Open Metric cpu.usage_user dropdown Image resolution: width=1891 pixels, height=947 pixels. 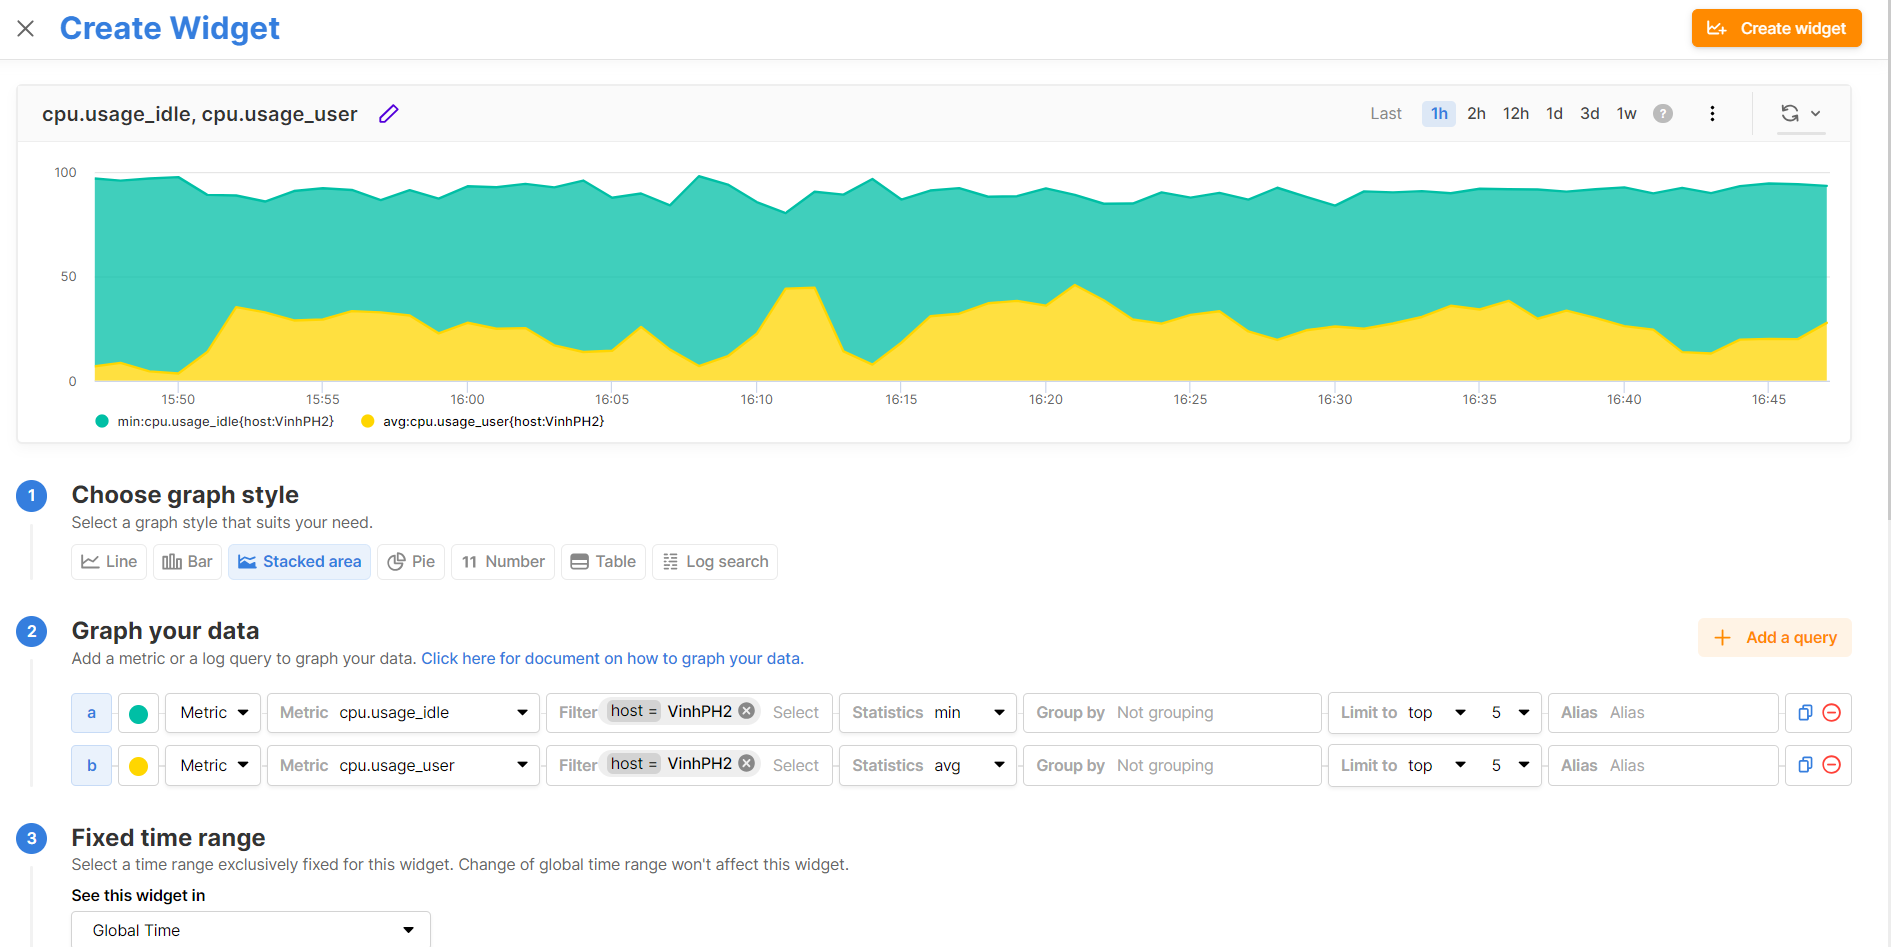(x=403, y=766)
